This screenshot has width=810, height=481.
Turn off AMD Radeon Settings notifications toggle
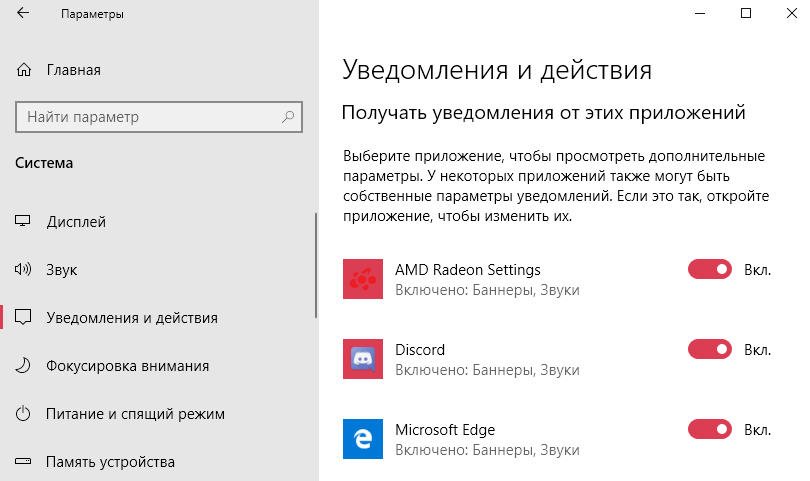710,269
